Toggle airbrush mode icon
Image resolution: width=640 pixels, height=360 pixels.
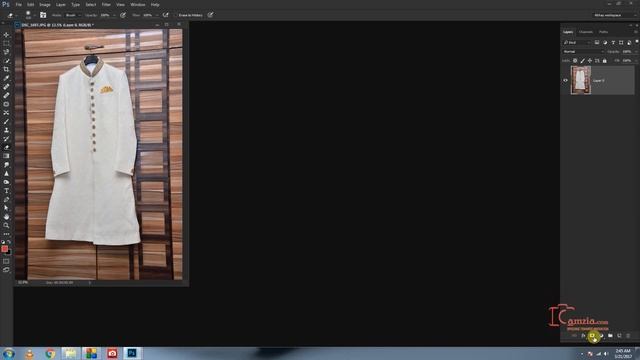point(165,15)
